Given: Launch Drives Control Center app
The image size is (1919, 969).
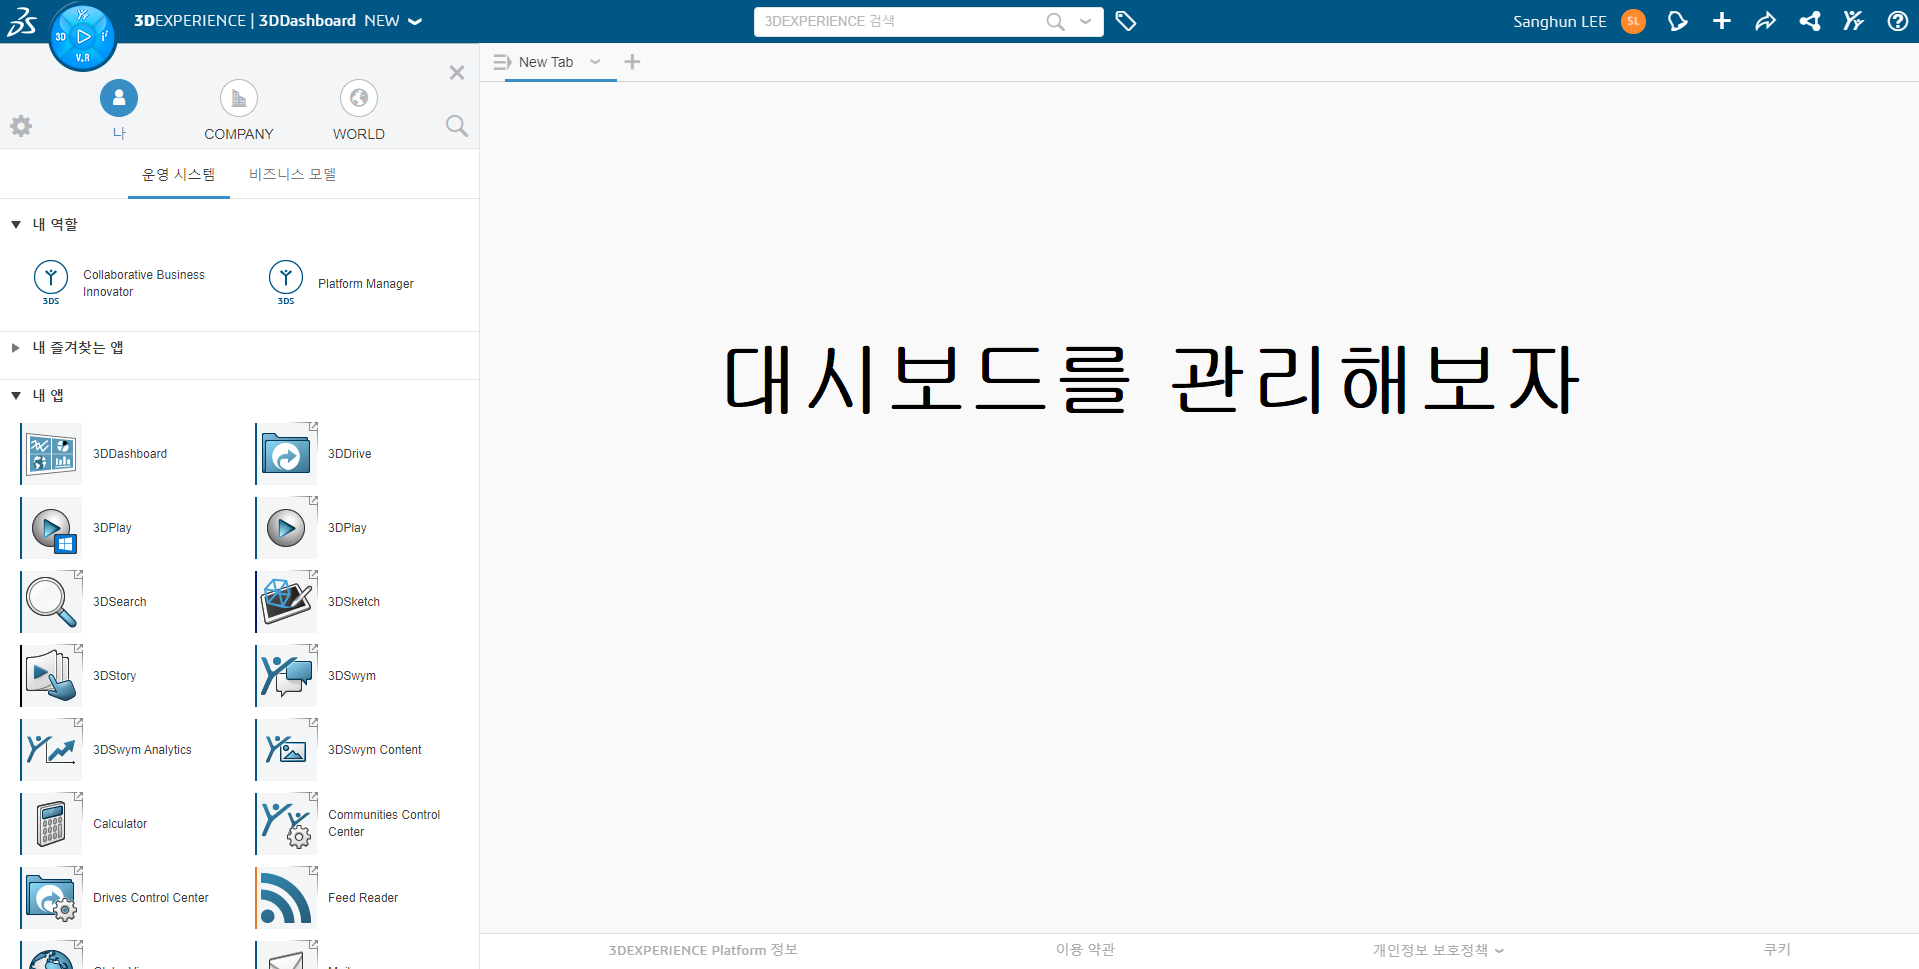Looking at the screenshot, I should coord(51,898).
